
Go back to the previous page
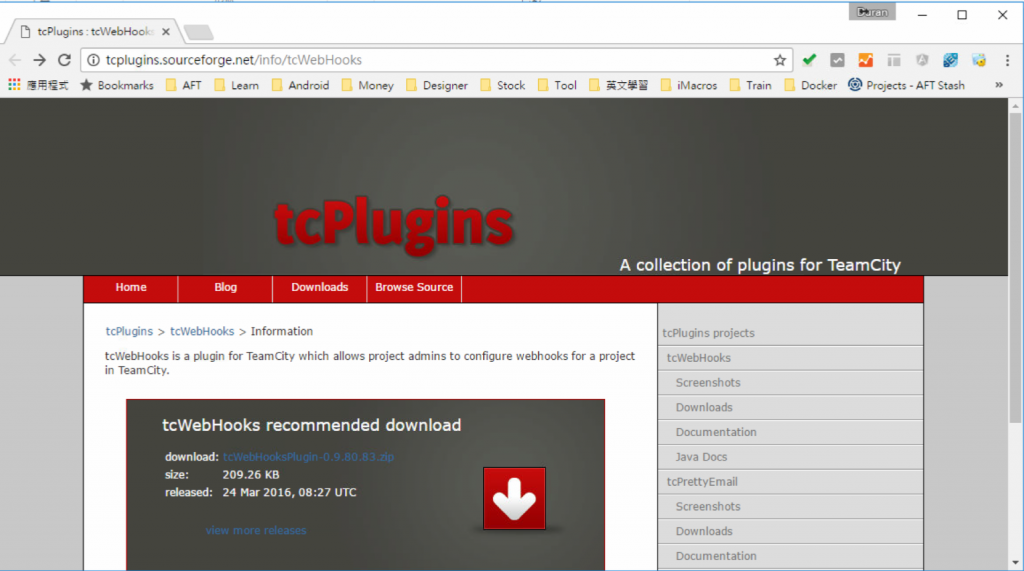coord(15,60)
